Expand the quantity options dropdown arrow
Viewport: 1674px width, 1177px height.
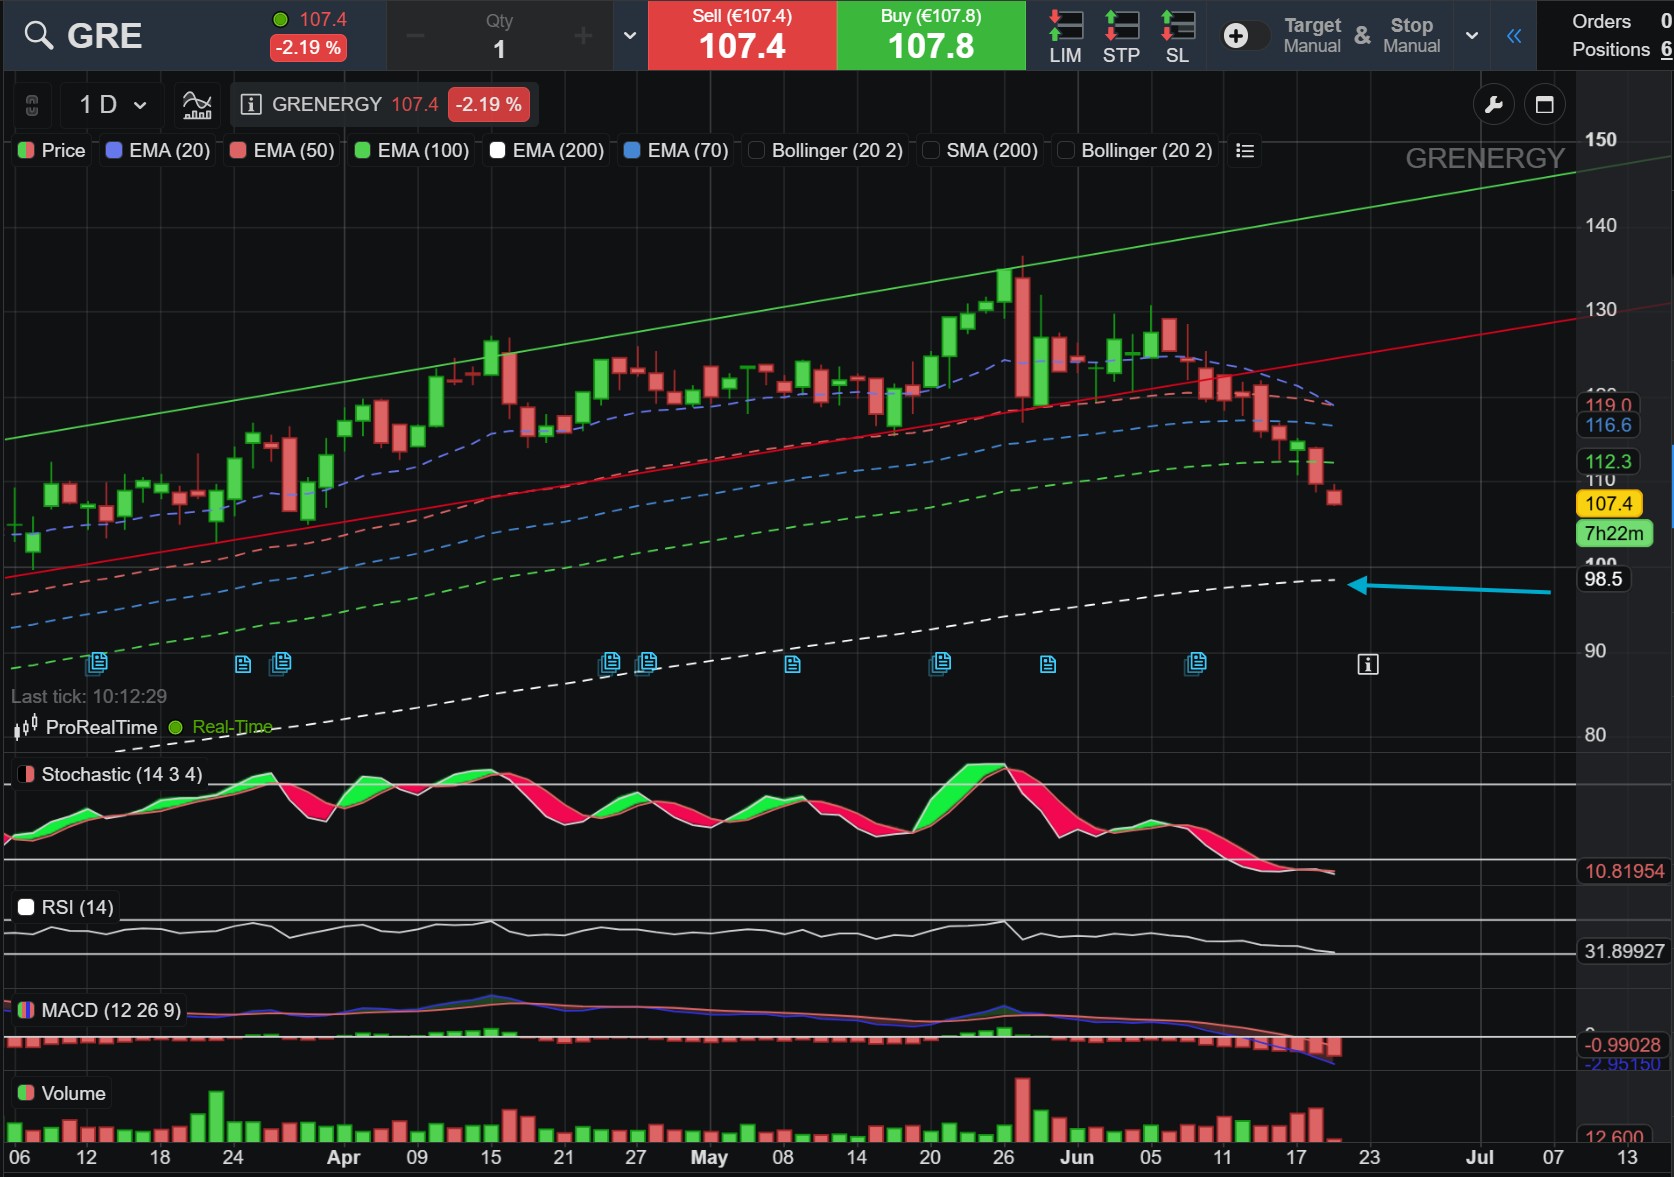point(630,36)
